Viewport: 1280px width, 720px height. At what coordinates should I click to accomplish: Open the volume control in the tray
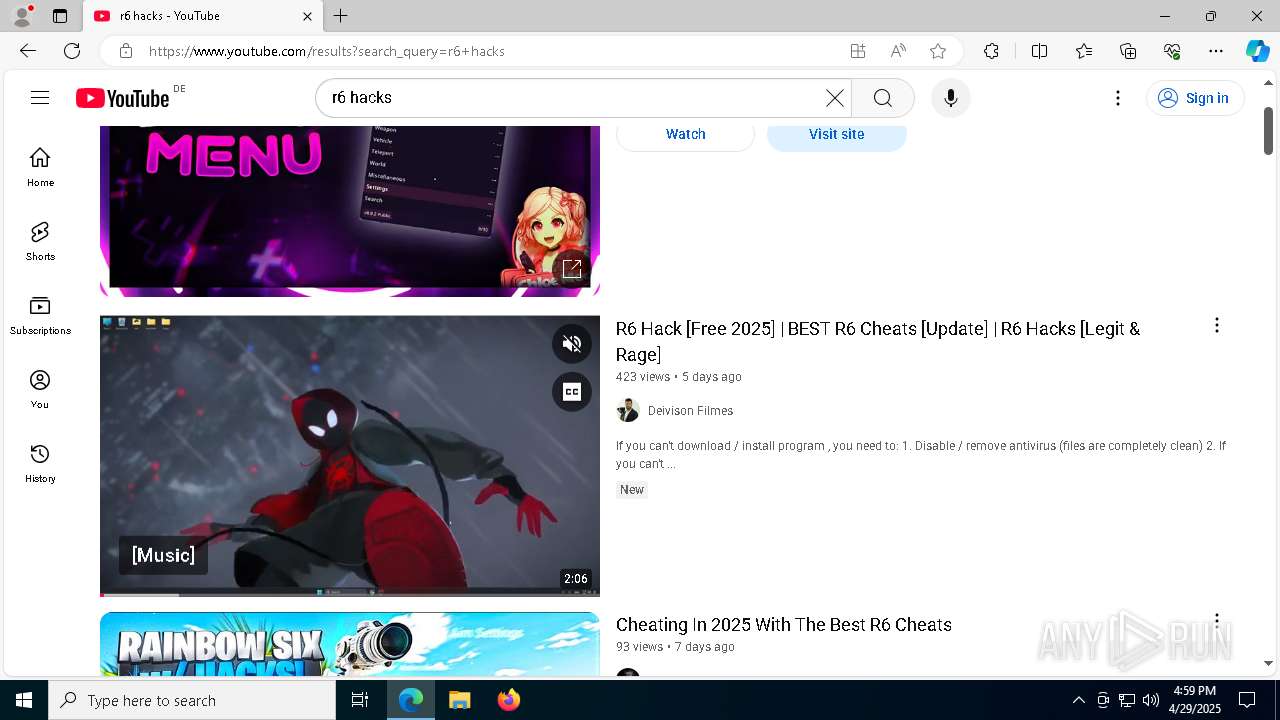click(x=1151, y=700)
